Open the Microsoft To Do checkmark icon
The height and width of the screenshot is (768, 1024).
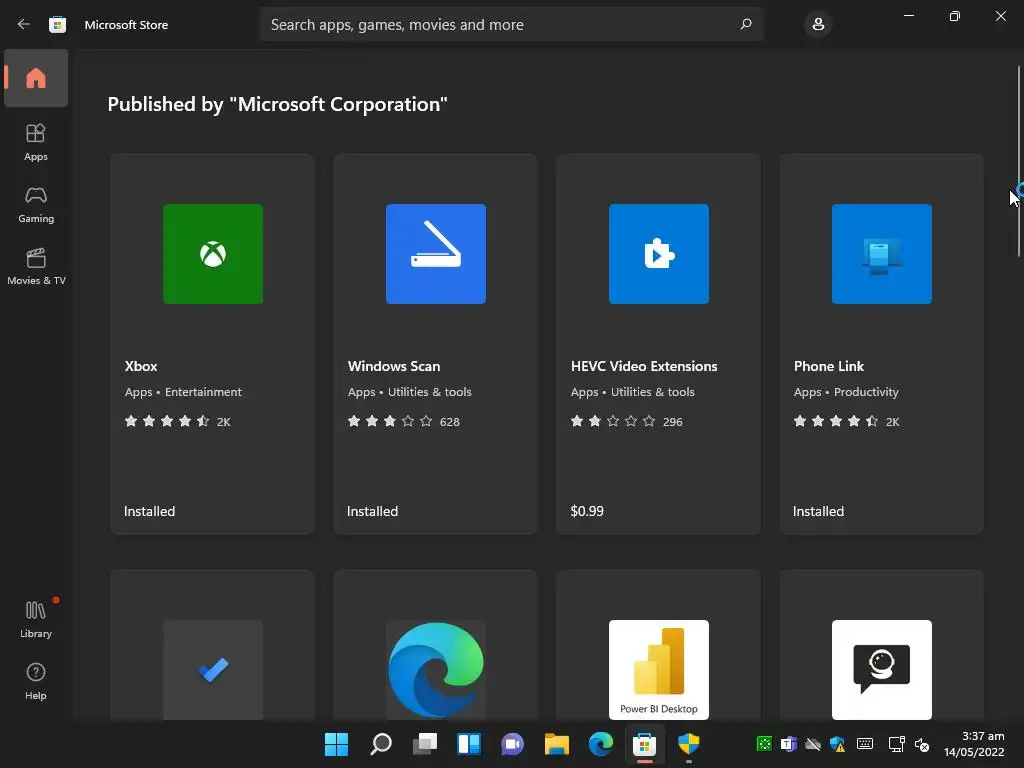(213, 669)
